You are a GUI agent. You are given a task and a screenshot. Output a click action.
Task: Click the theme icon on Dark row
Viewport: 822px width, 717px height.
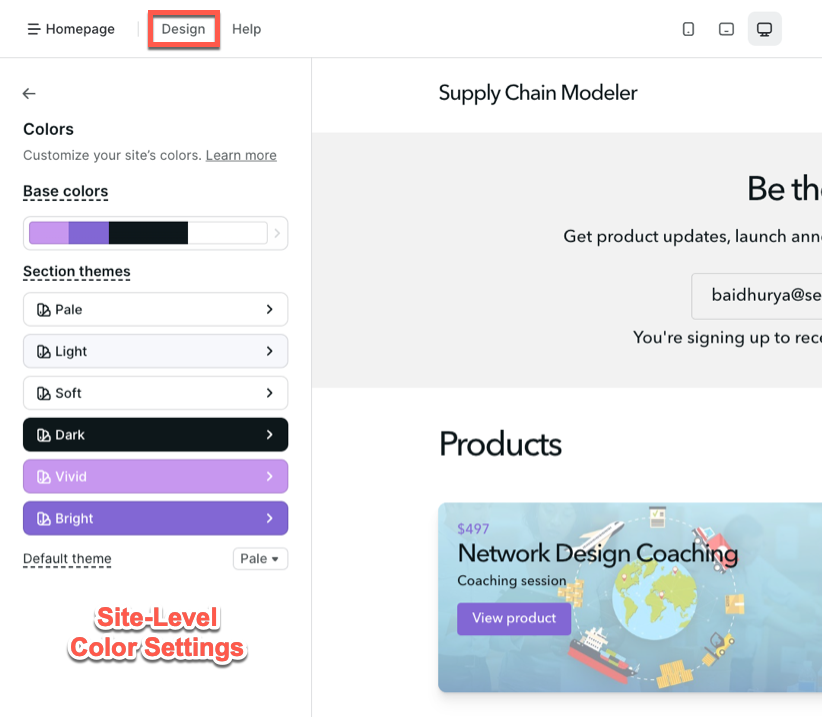[x=43, y=435]
